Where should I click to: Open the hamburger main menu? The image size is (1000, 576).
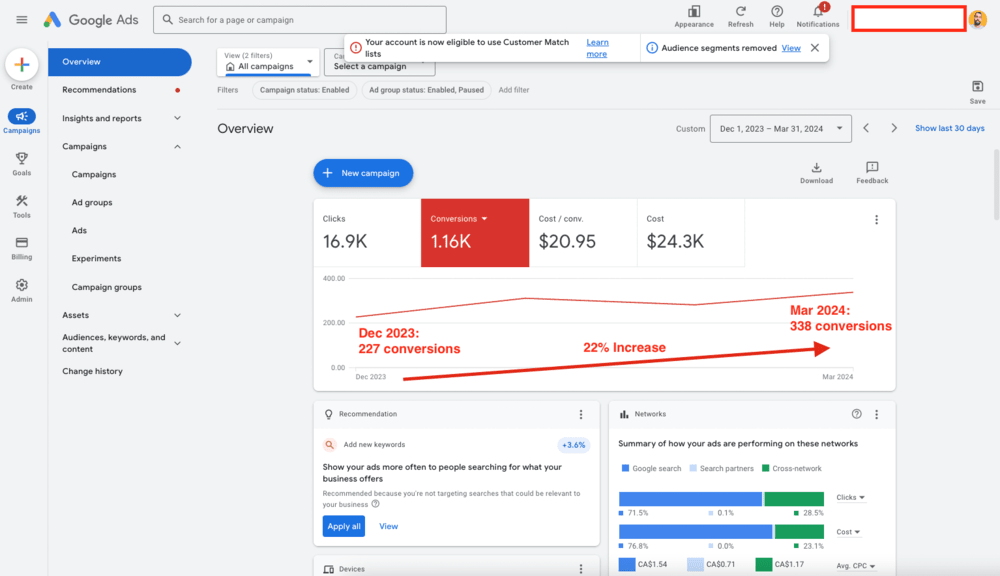click(x=22, y=20)
